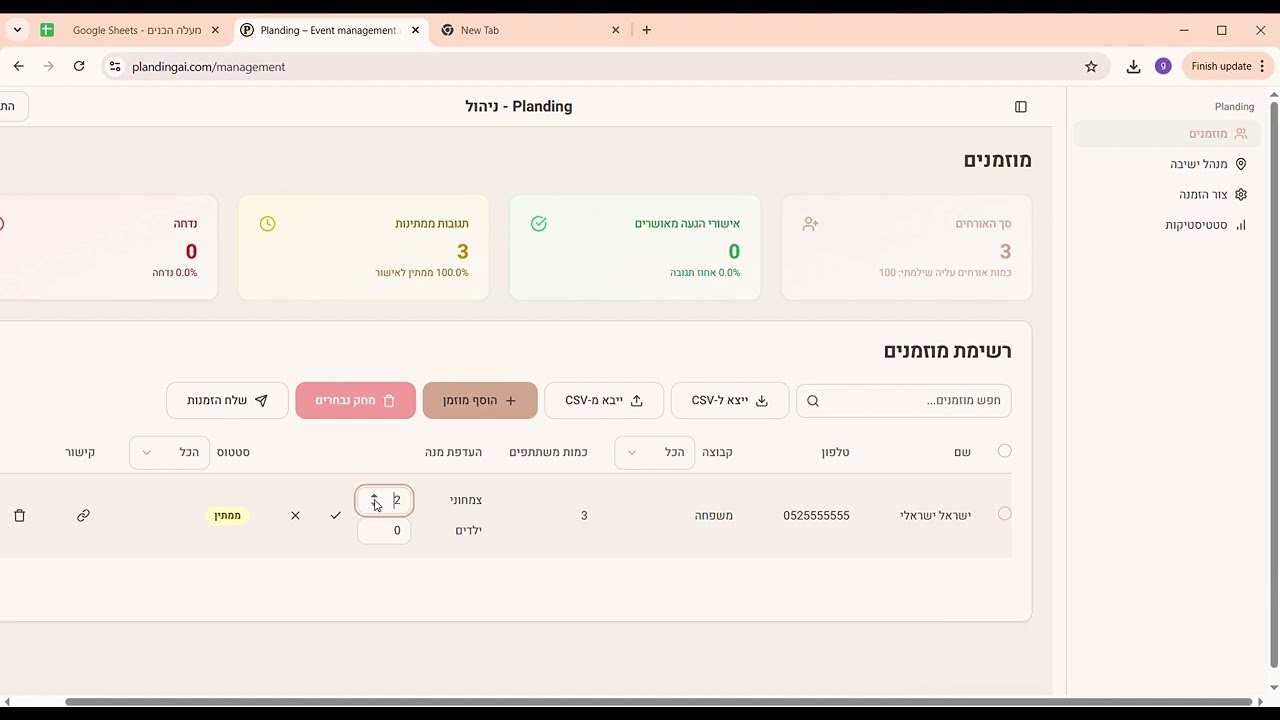The width and height of the screenshot is (1280, 720).
Task: Click the שם column header
Action: 962,453
